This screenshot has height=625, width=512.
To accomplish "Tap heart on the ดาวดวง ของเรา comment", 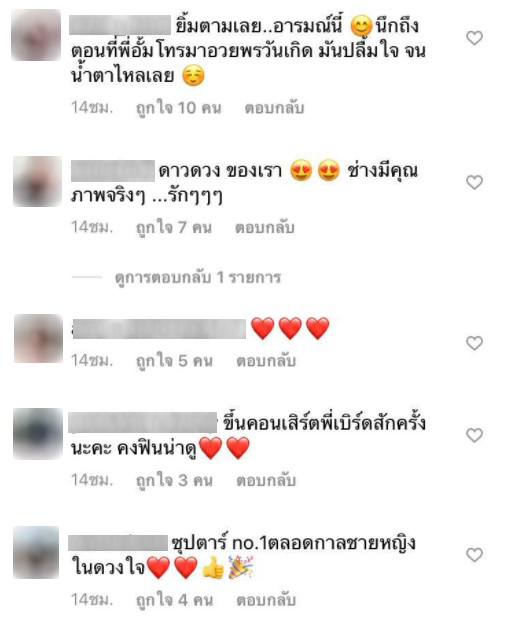I will pyautogui.click(x=474, y=182).
